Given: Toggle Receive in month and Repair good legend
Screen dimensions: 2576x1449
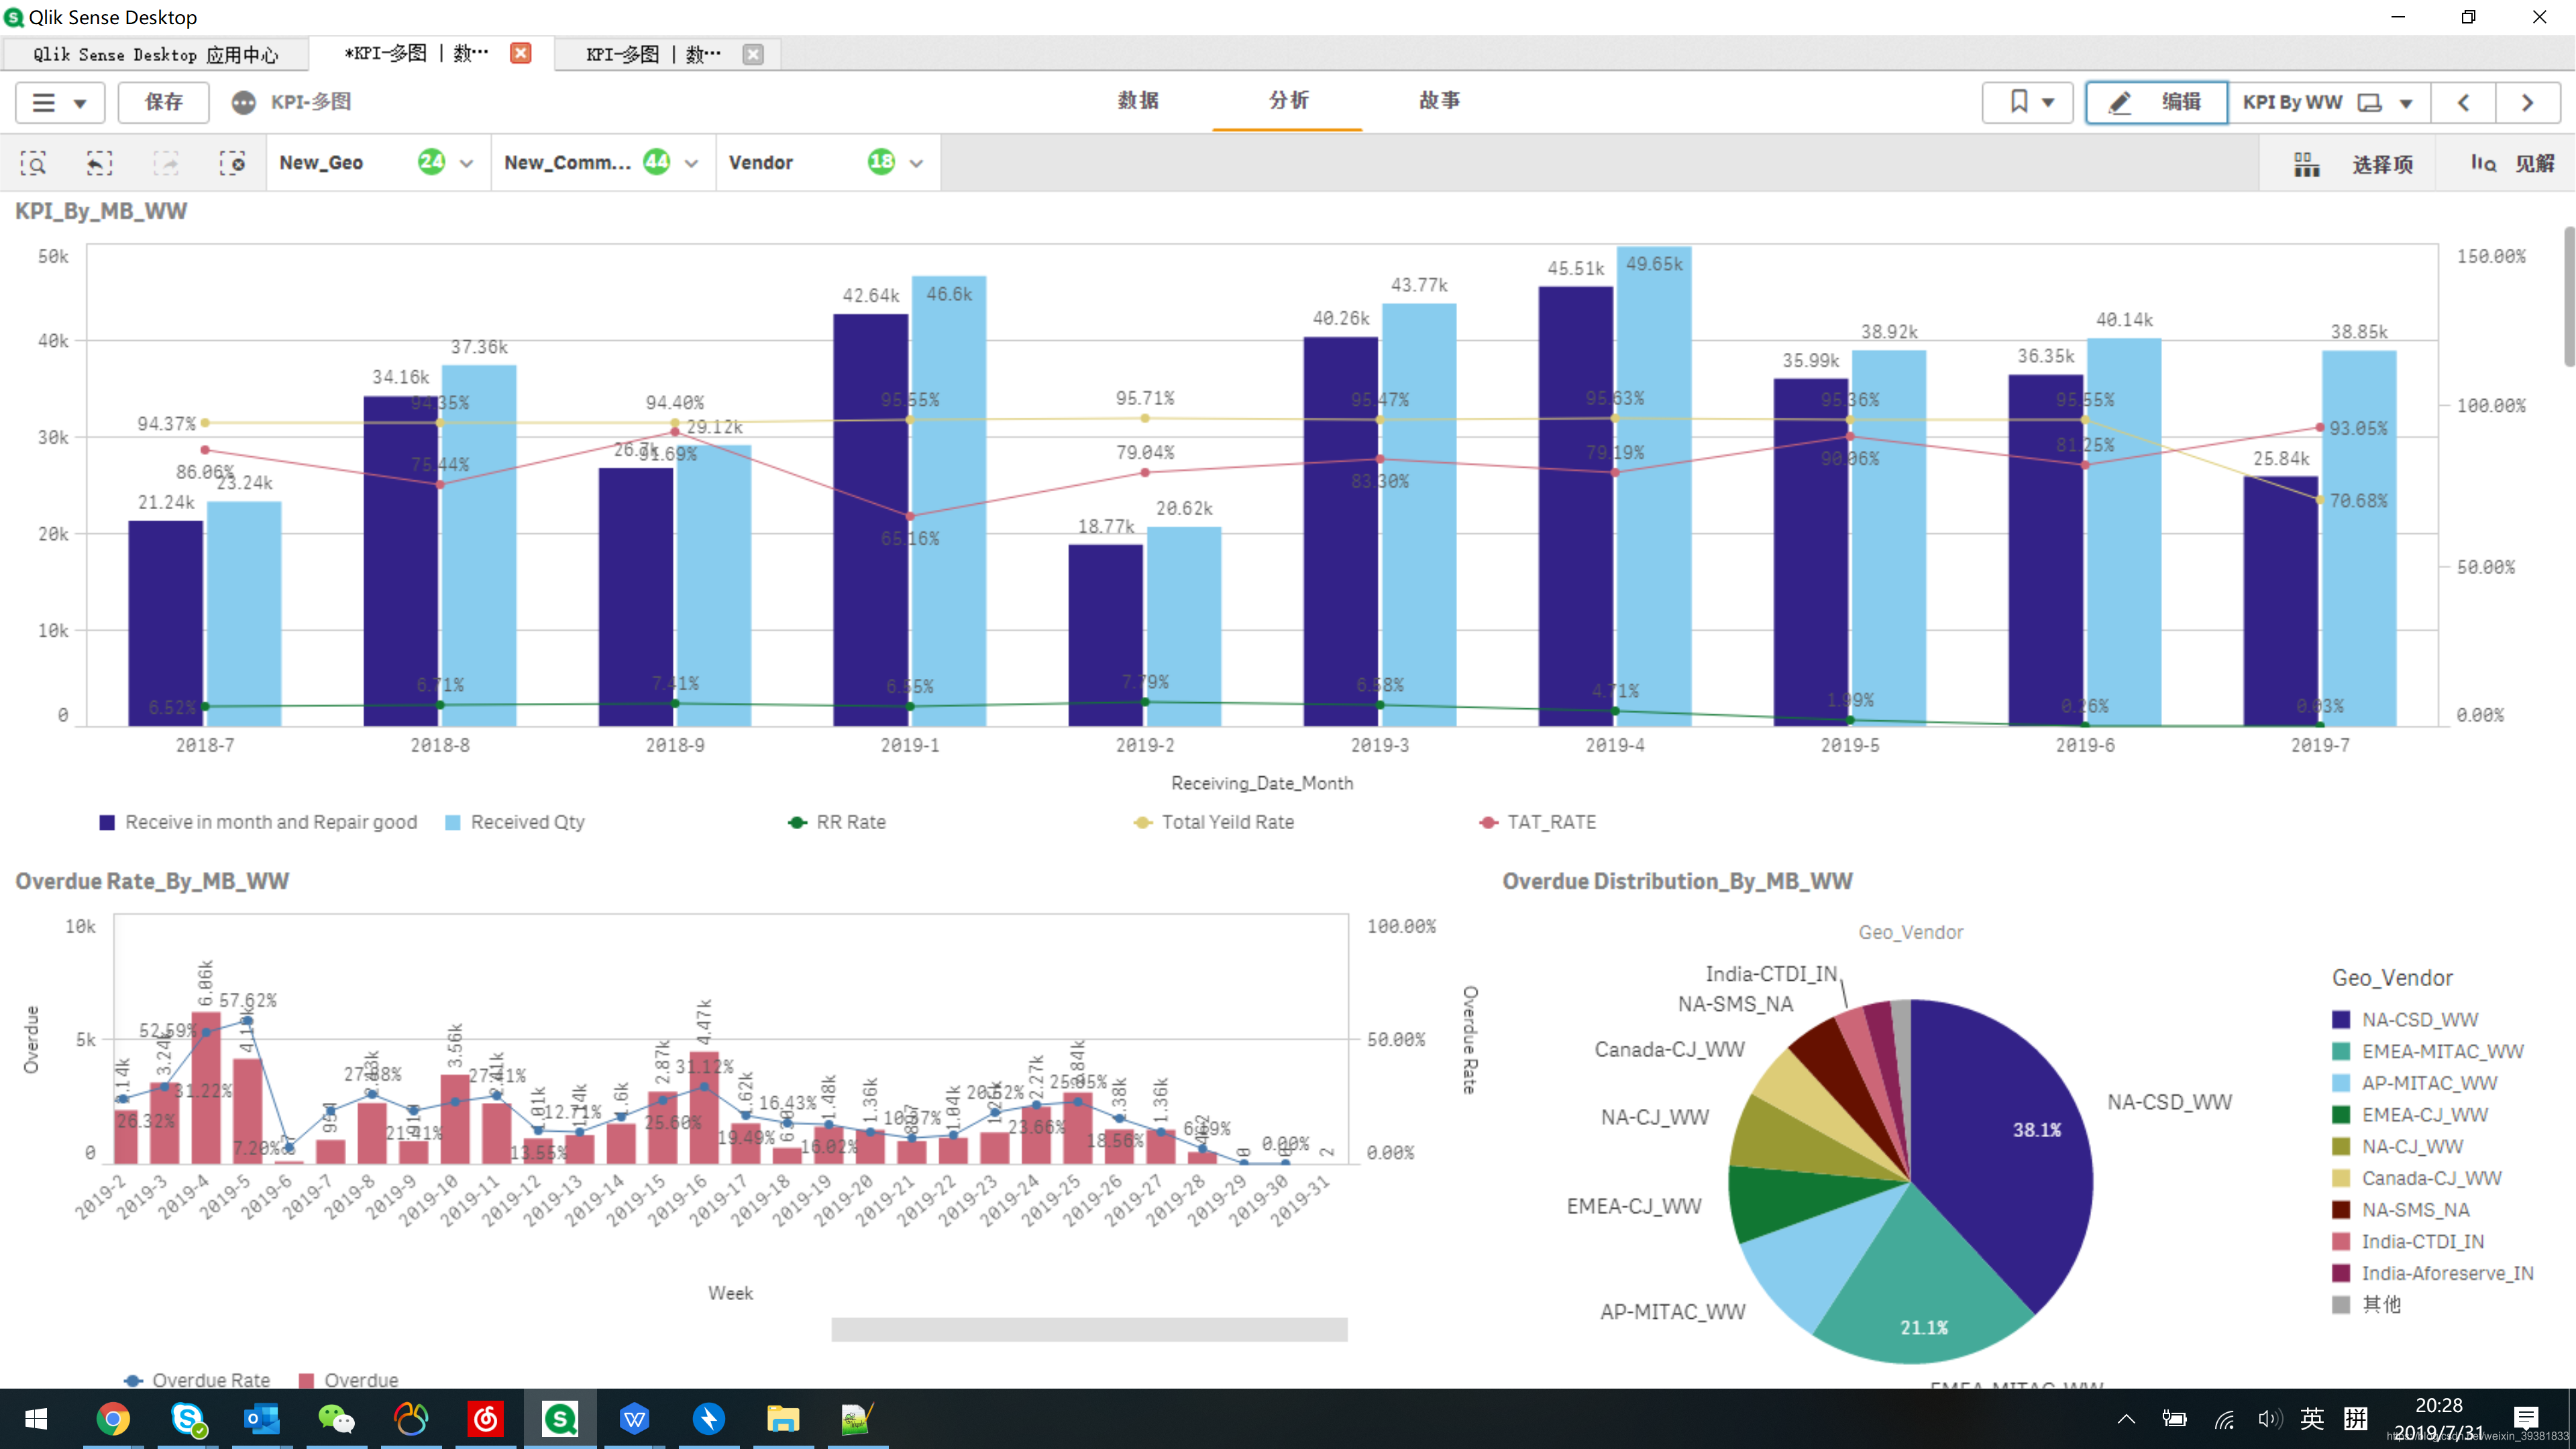Looking at the screenshot, I should coord(258,822).
